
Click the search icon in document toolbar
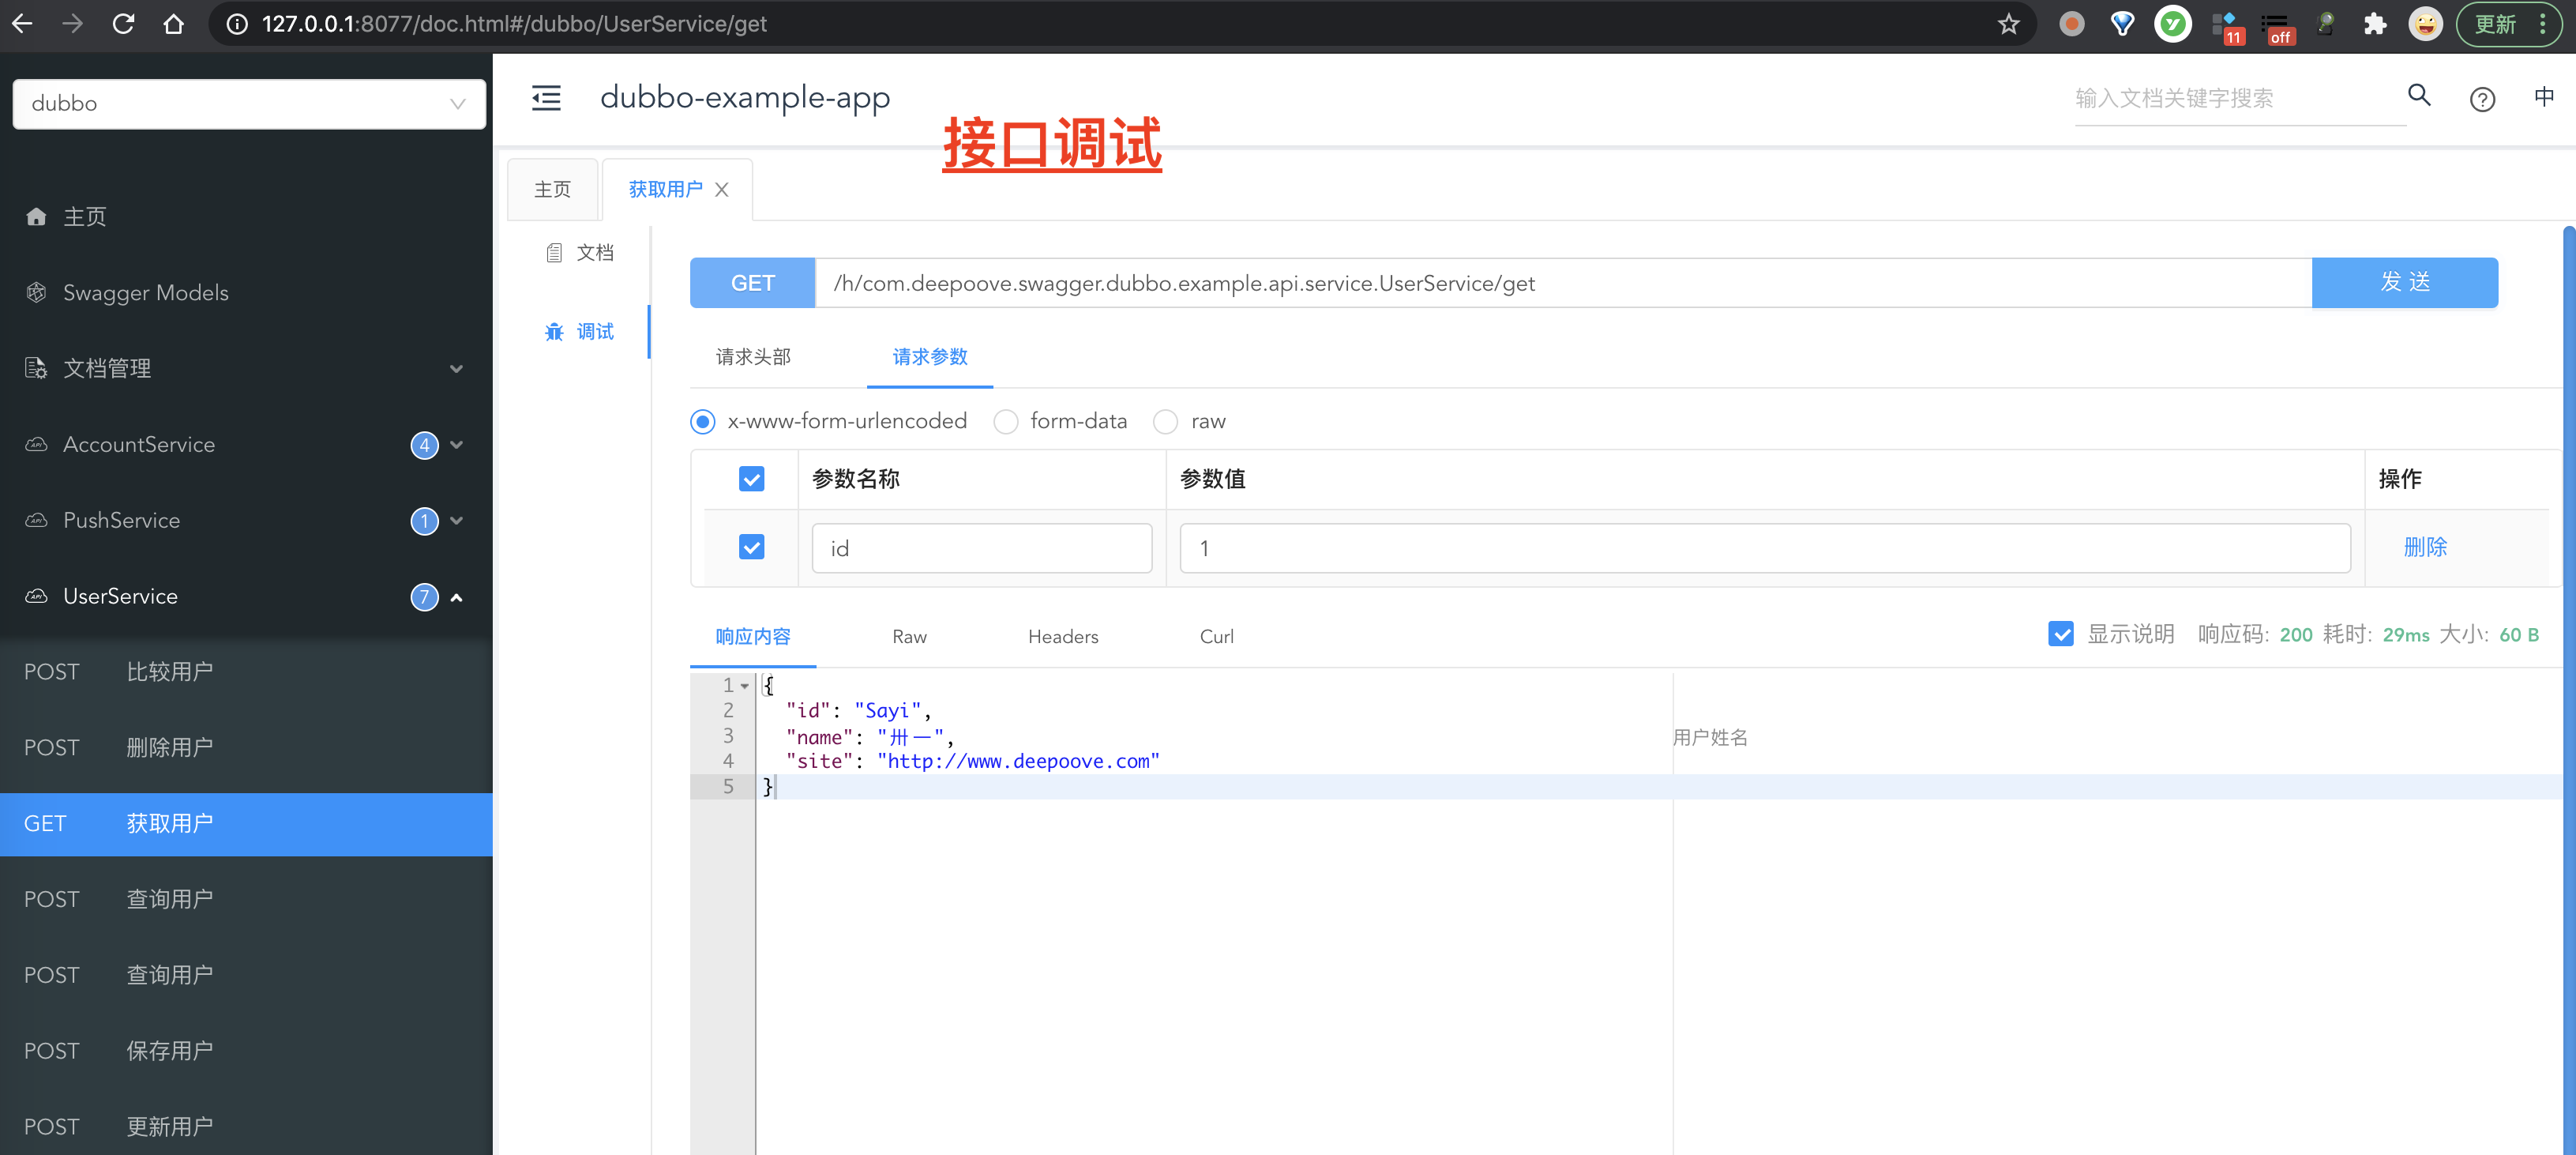[2416, 96]
